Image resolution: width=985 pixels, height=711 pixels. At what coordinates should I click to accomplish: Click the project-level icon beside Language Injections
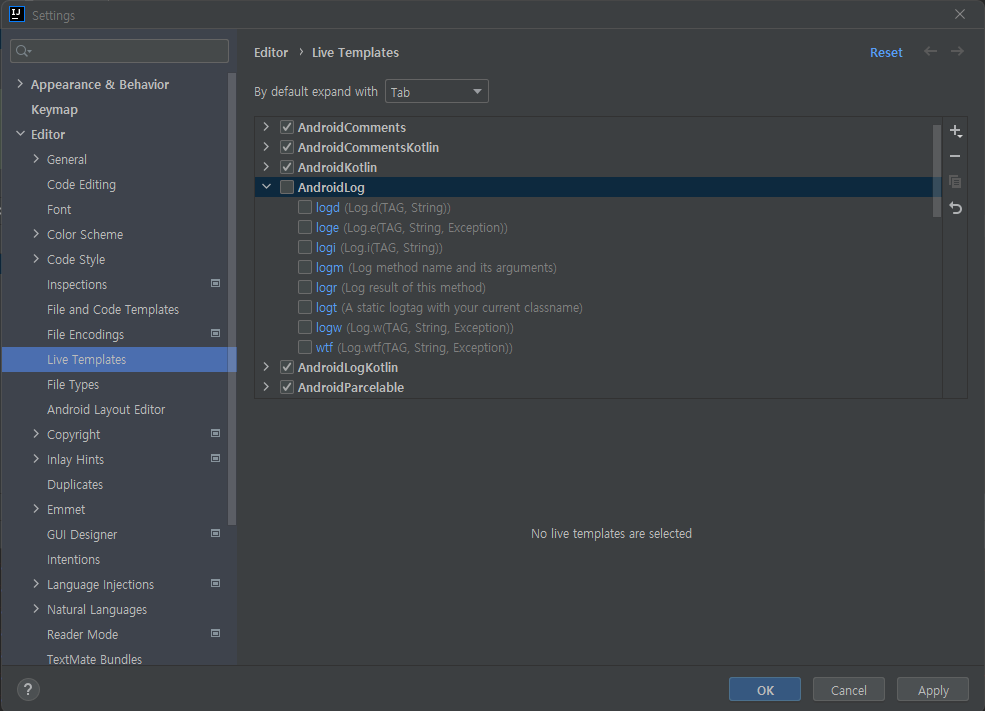point(215,583)
